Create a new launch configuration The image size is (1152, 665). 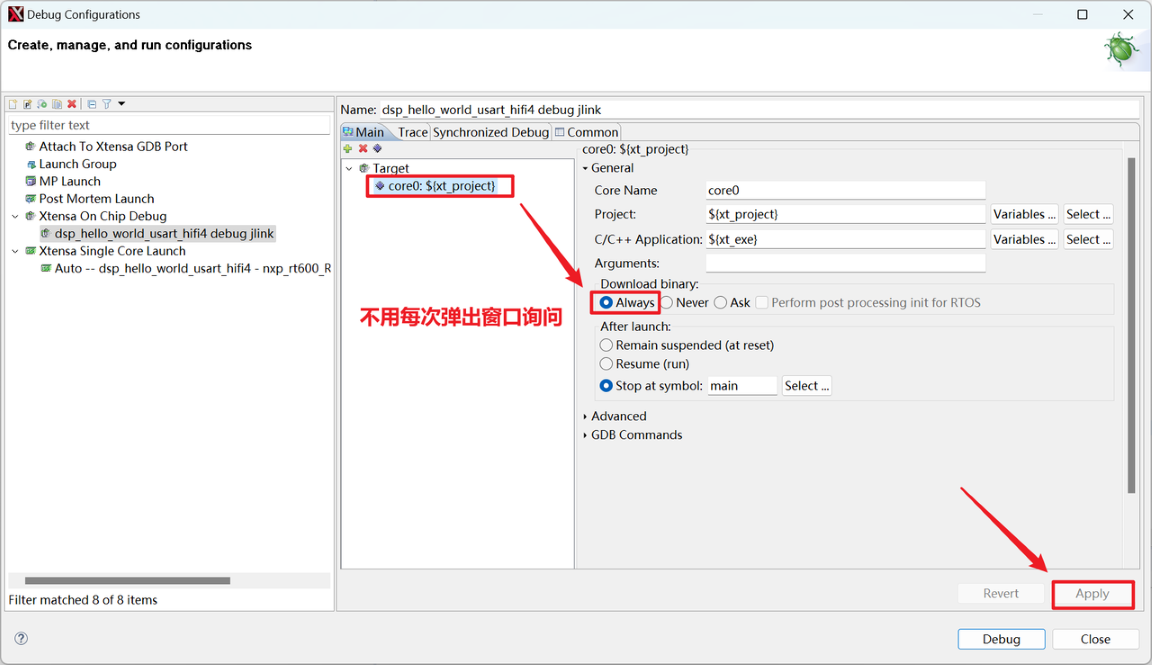pos(13,103)
